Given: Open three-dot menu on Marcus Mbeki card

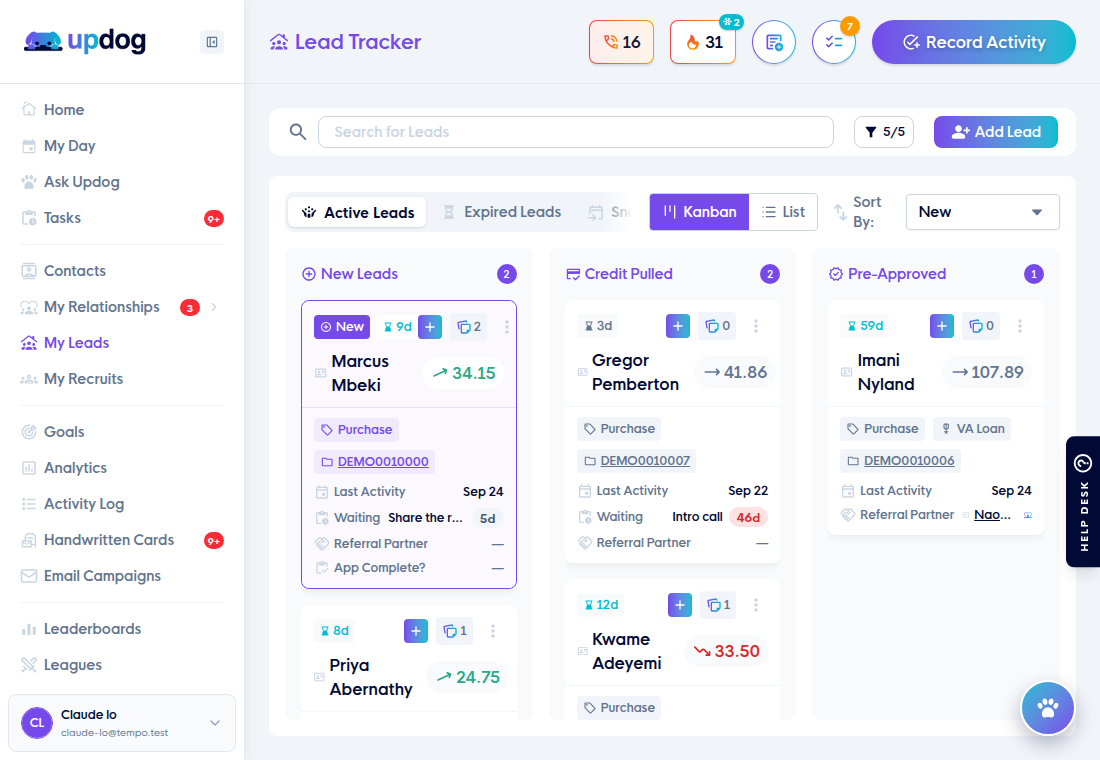Looking at the screenshot, I should [507, 326].
